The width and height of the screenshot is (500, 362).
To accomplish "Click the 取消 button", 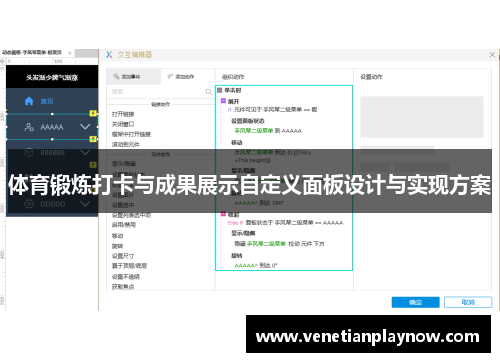I will tap(468, 302).
